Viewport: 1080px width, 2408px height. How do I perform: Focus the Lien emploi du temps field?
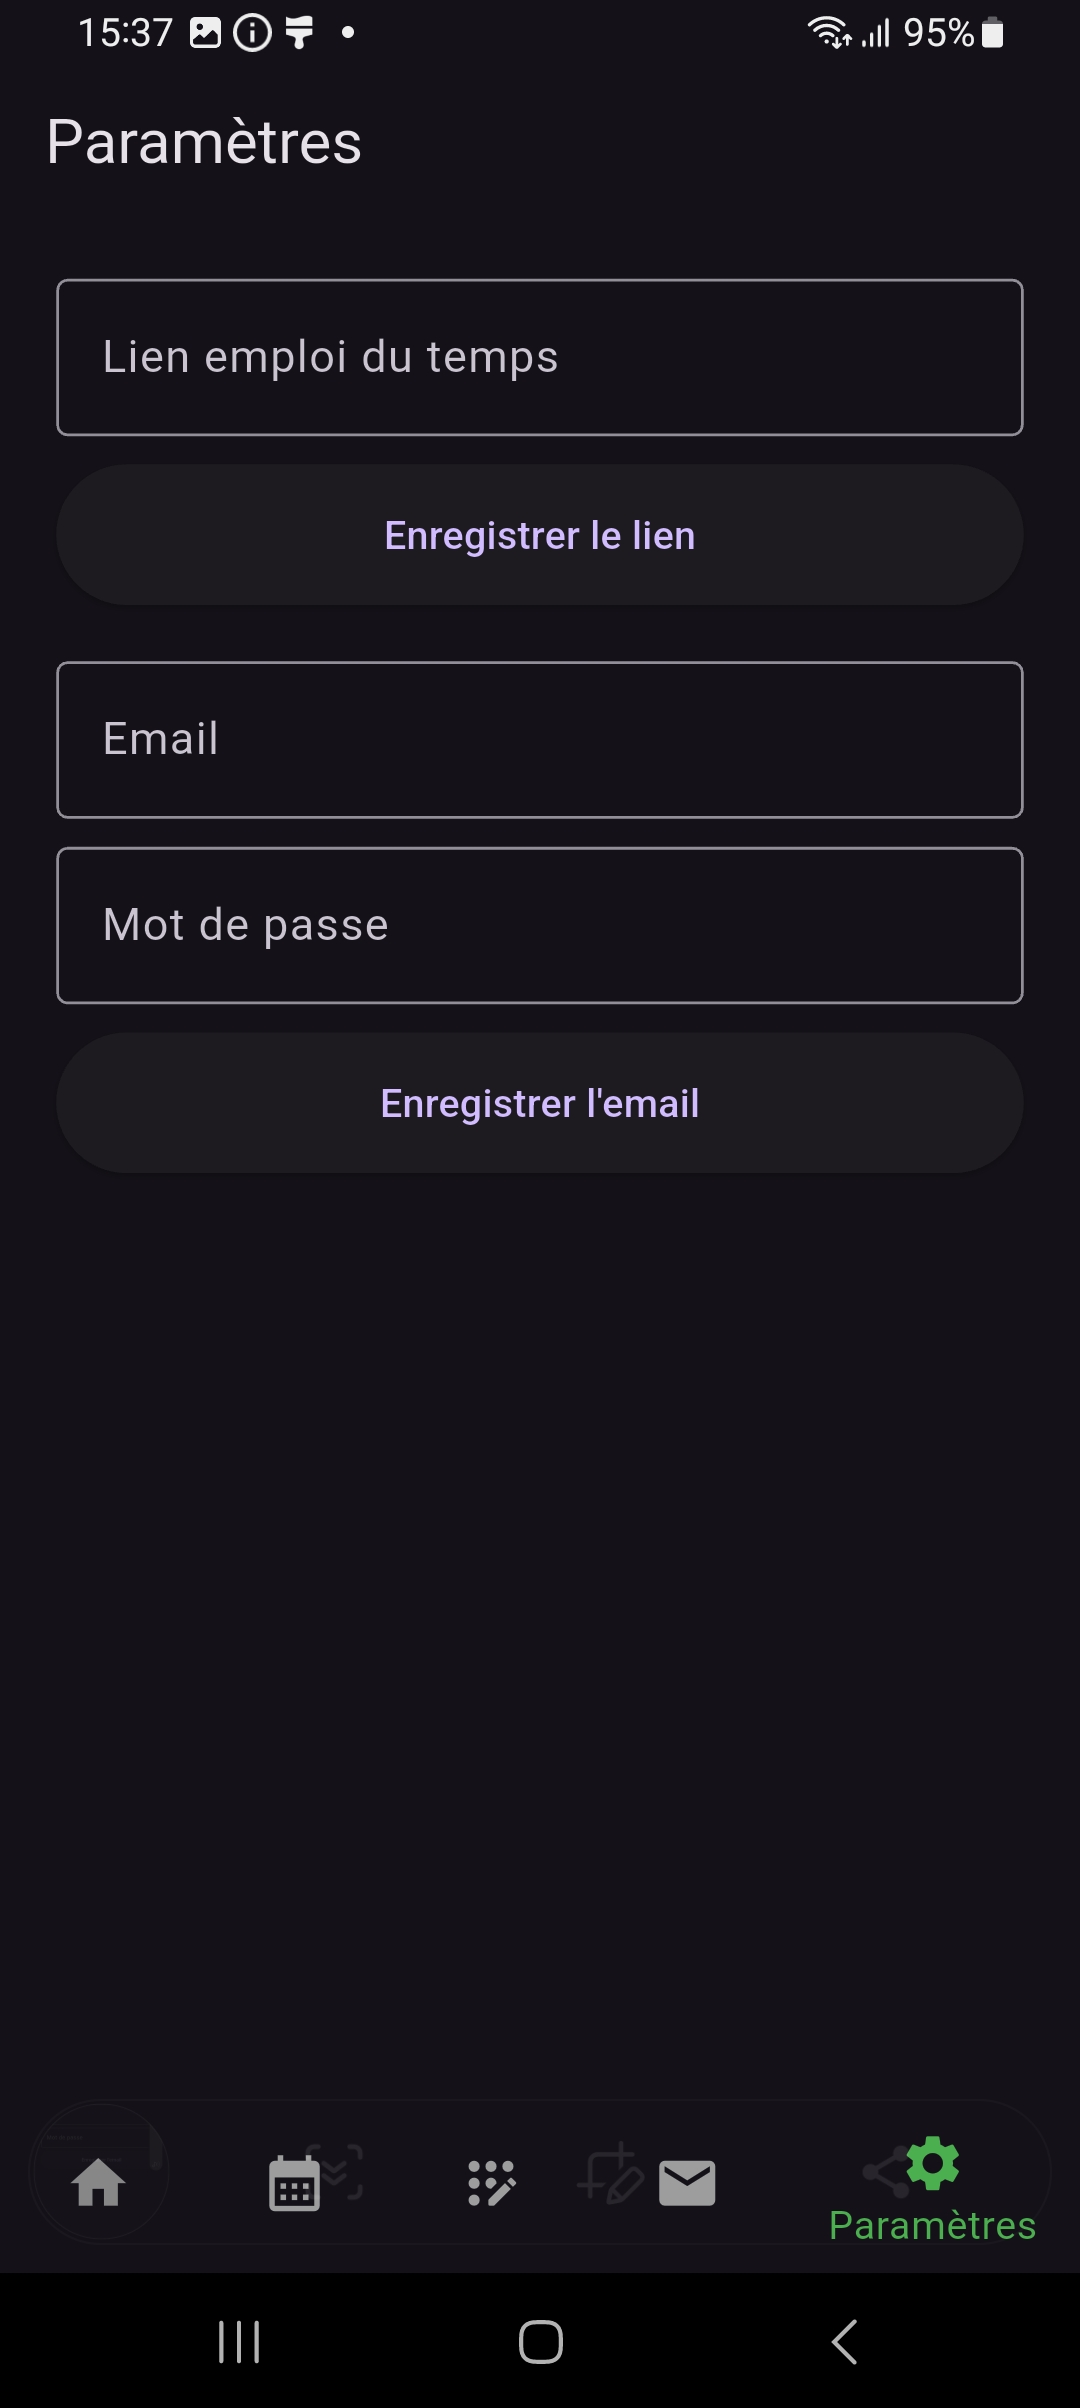point(540,357)
